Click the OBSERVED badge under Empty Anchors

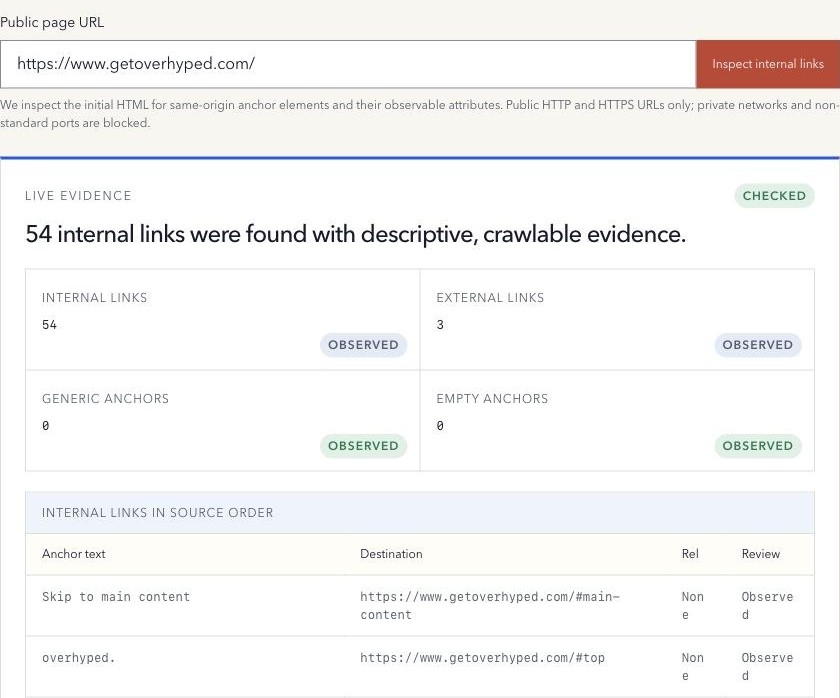pyautogui.click(x=758, y=446)
